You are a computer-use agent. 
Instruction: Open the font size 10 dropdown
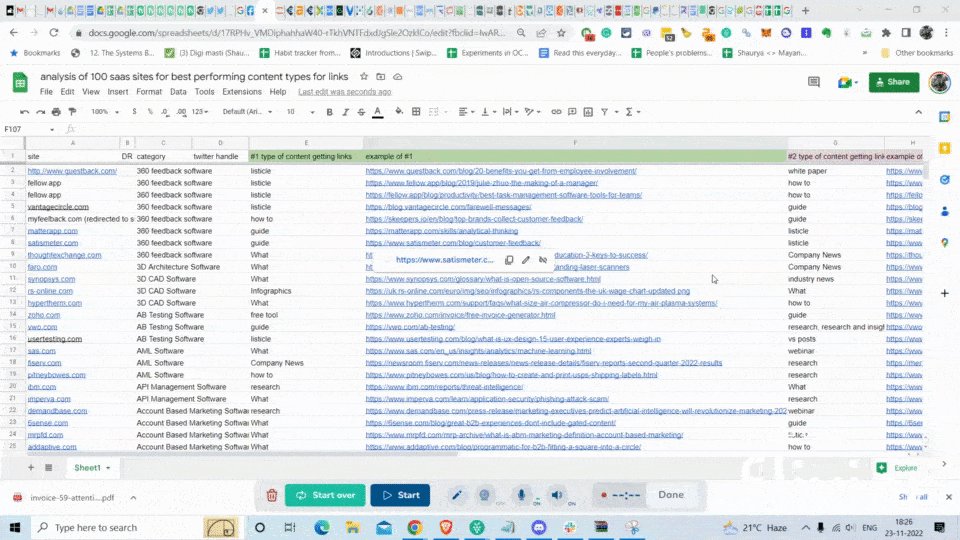300,112
